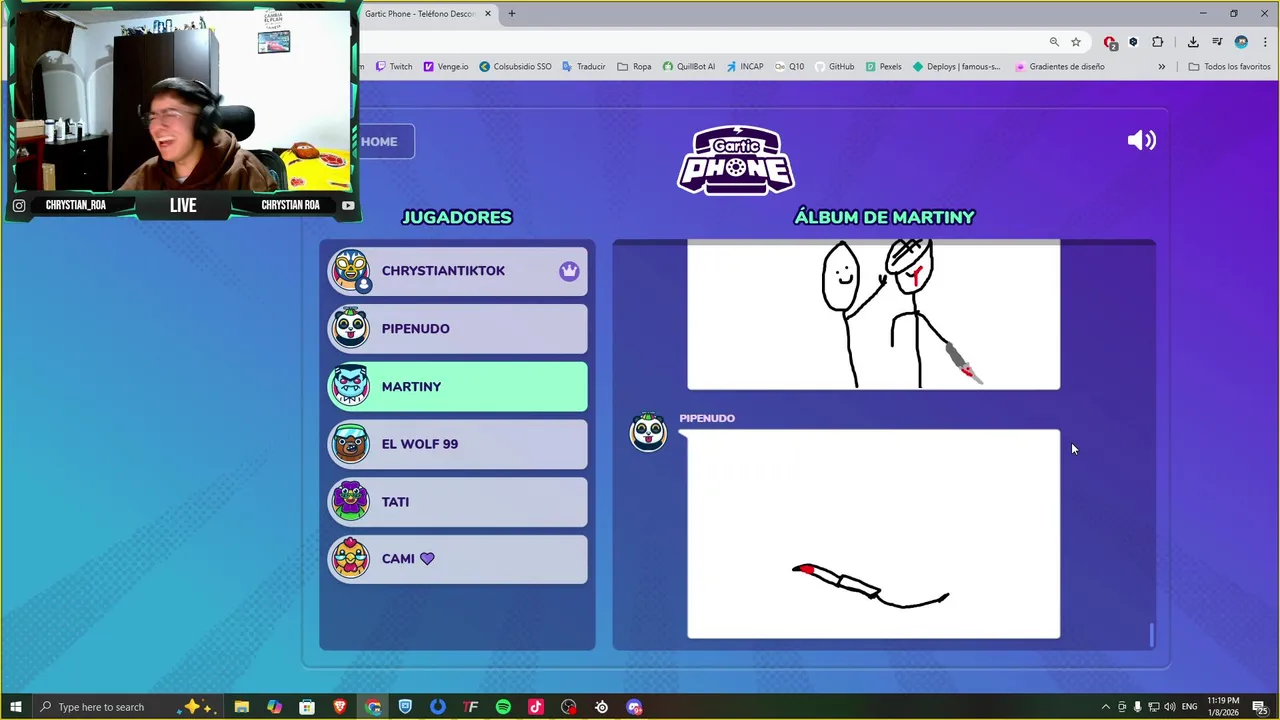
Task: Close the Gartic Phone browser tab
Action: tap(488, 14)
